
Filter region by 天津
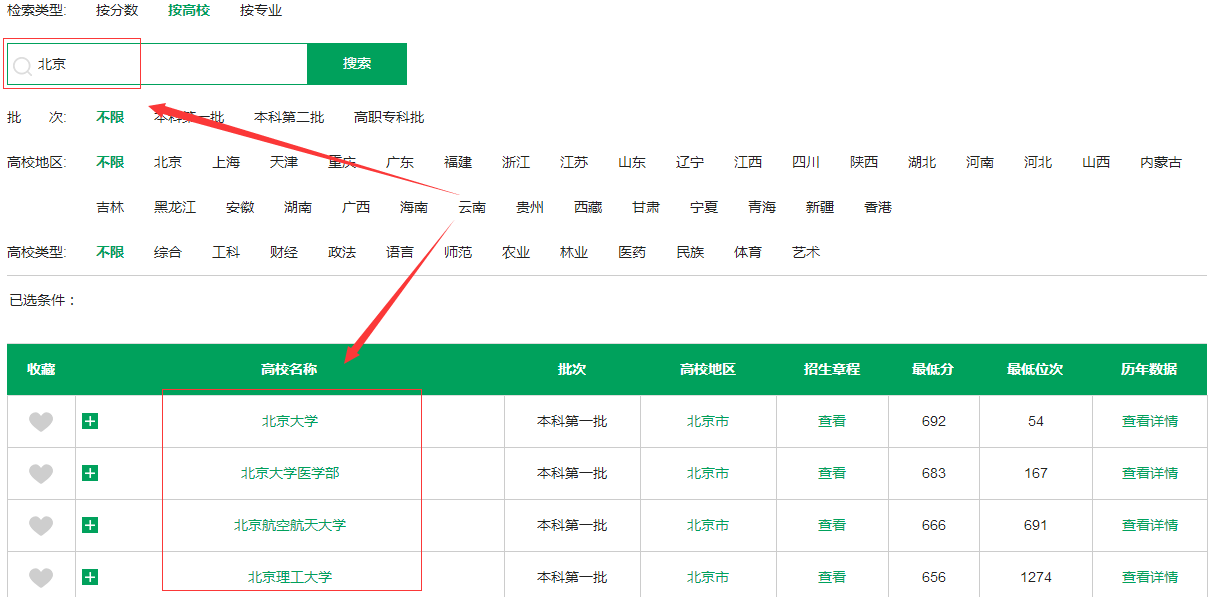[284, 162]
